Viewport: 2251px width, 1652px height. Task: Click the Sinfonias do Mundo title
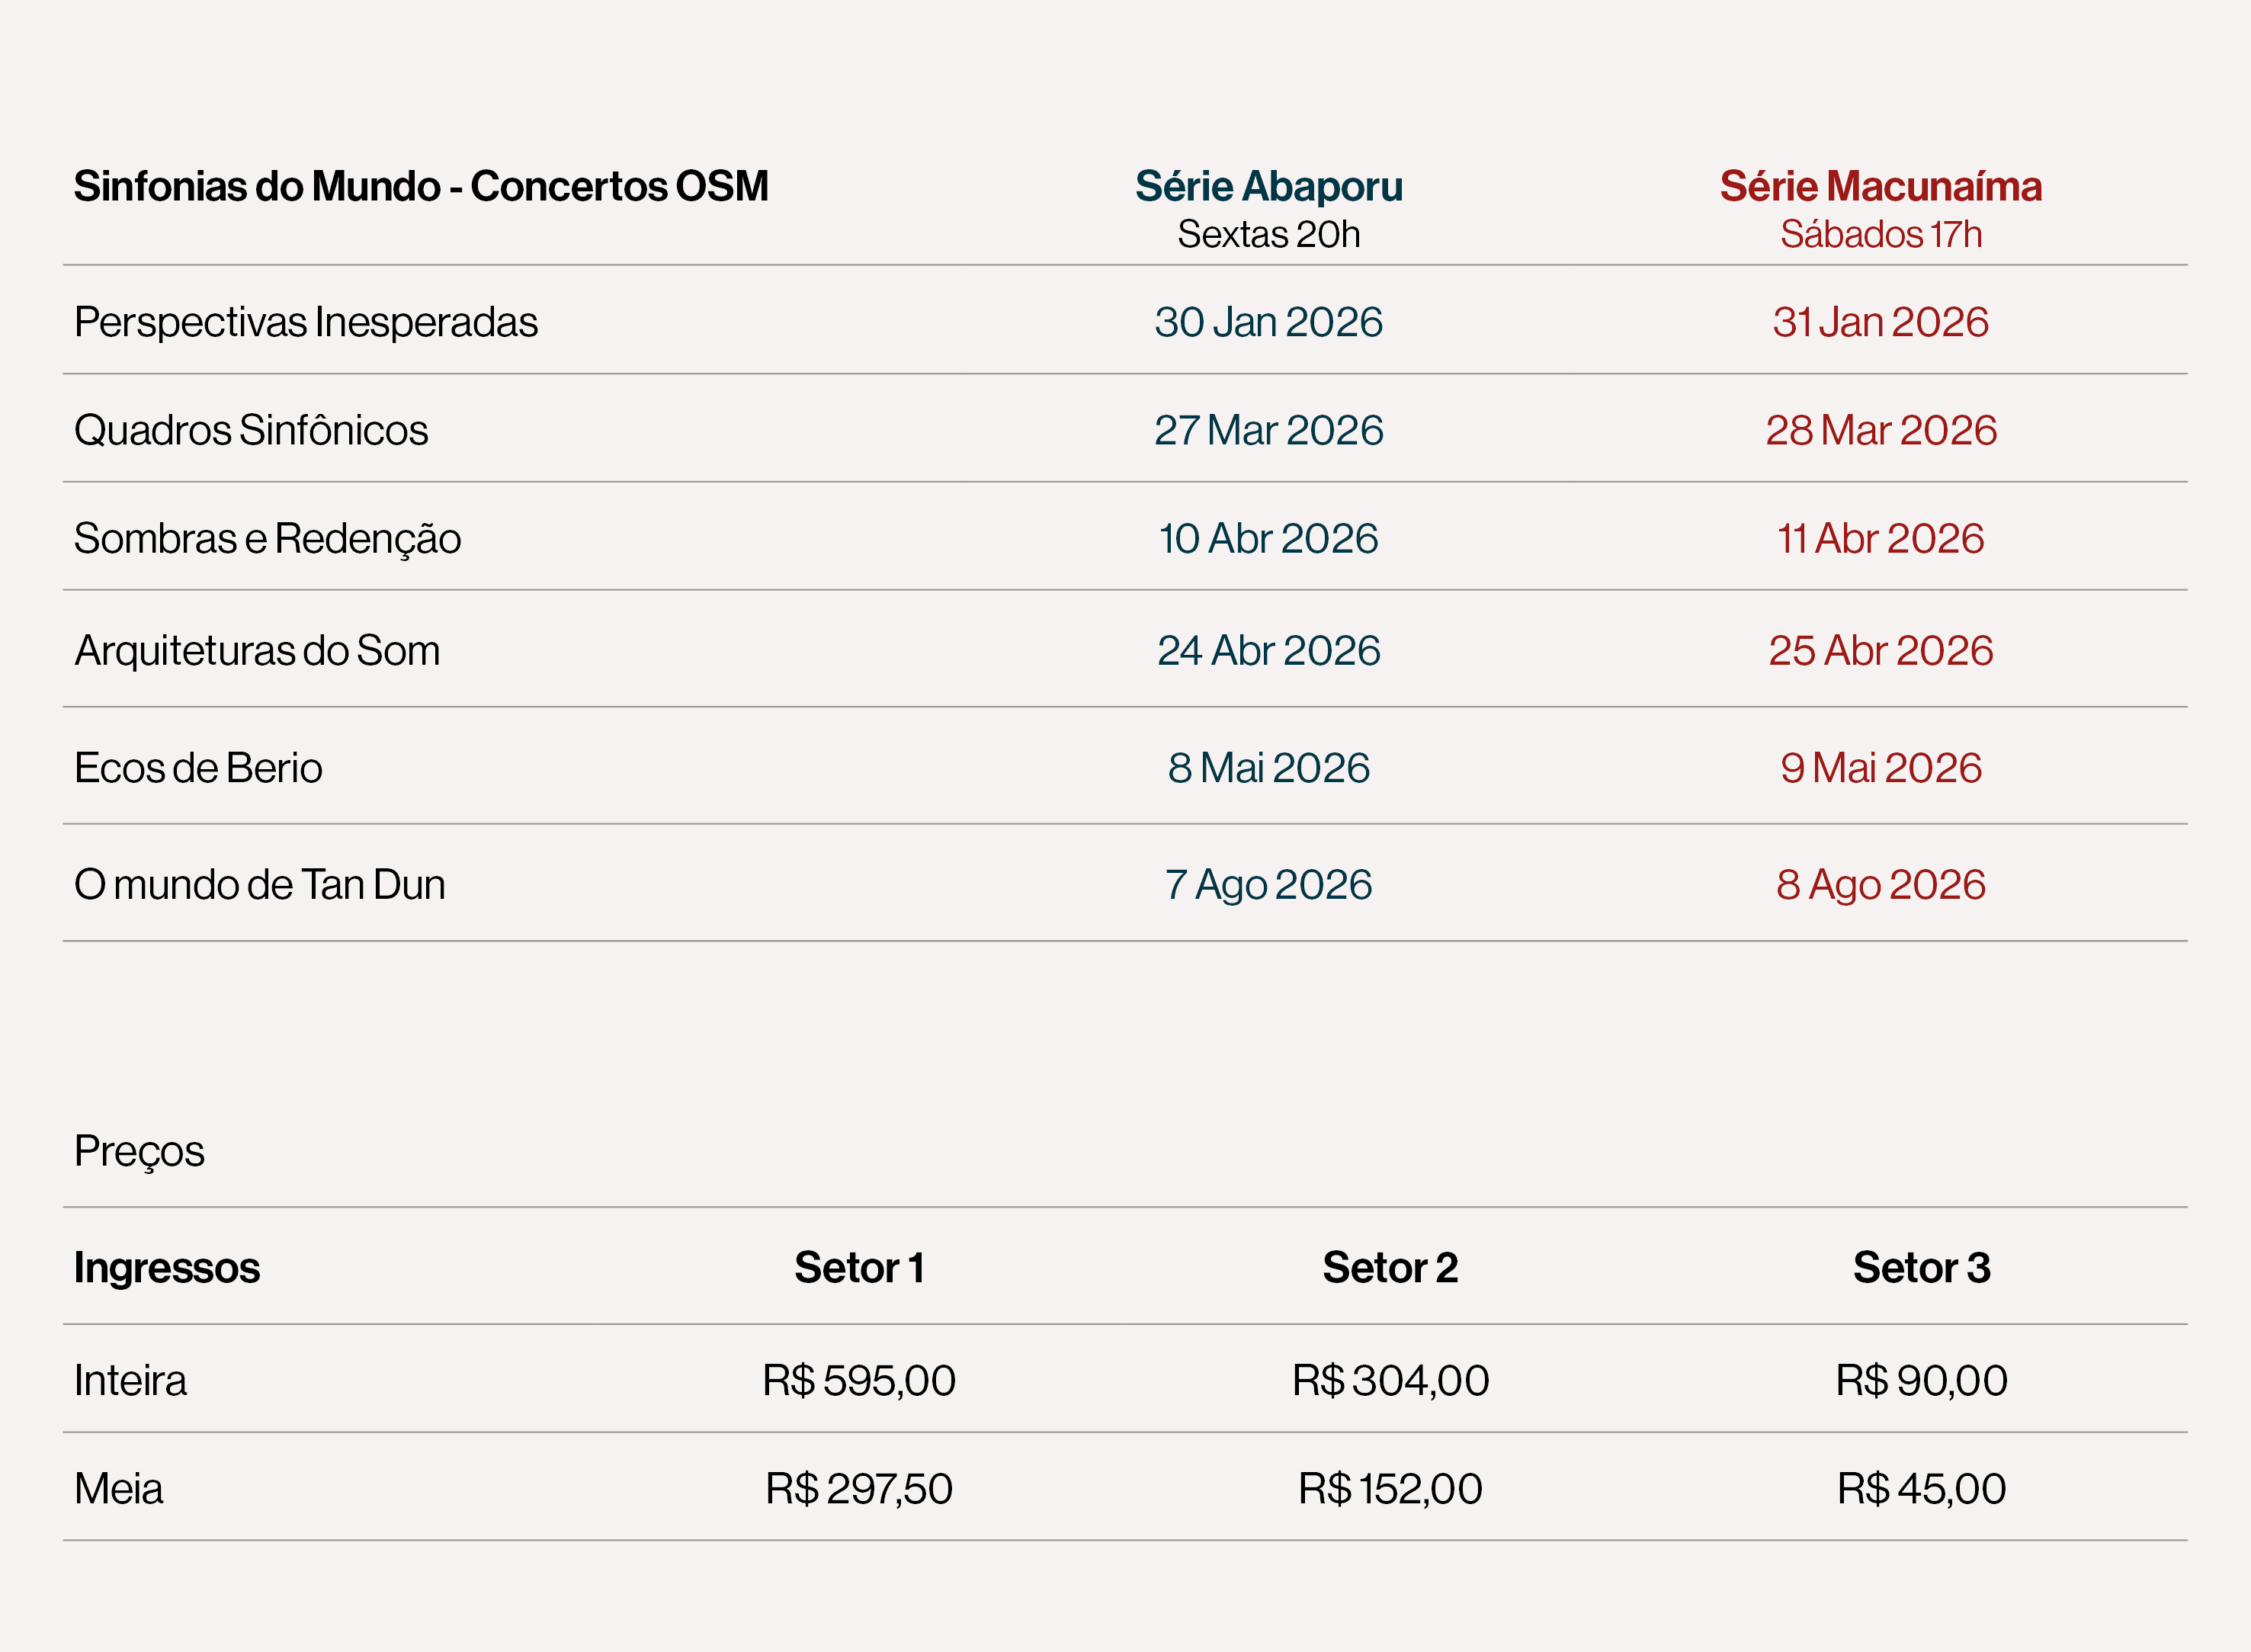pos(421,187)
